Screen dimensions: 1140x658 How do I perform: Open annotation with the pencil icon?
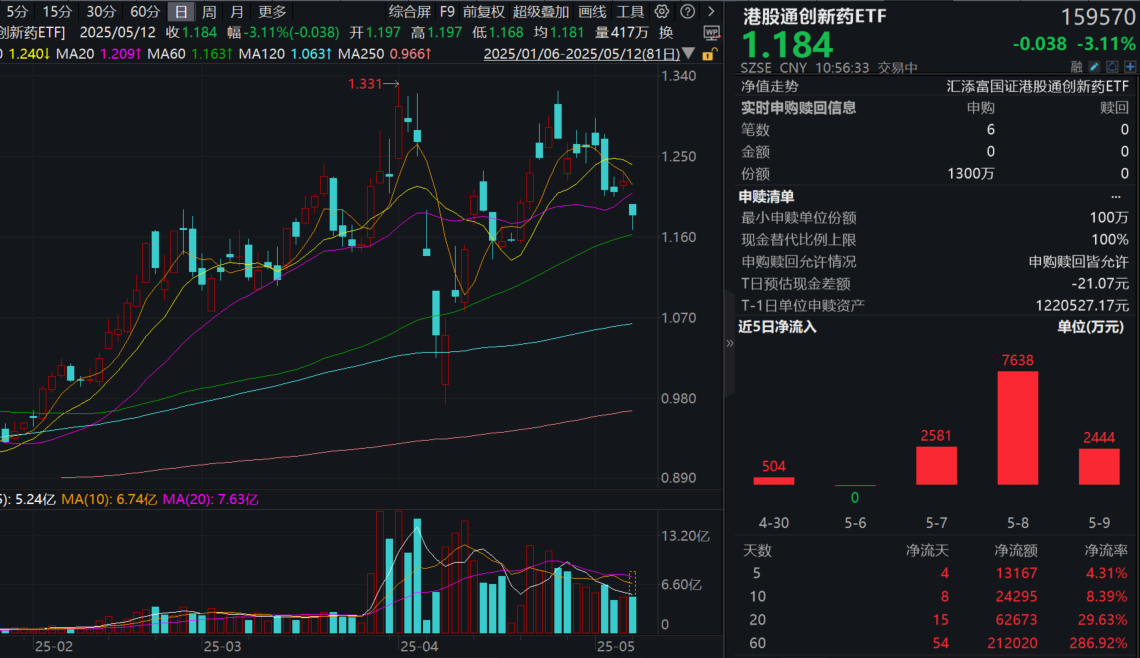coord(1093,65)
